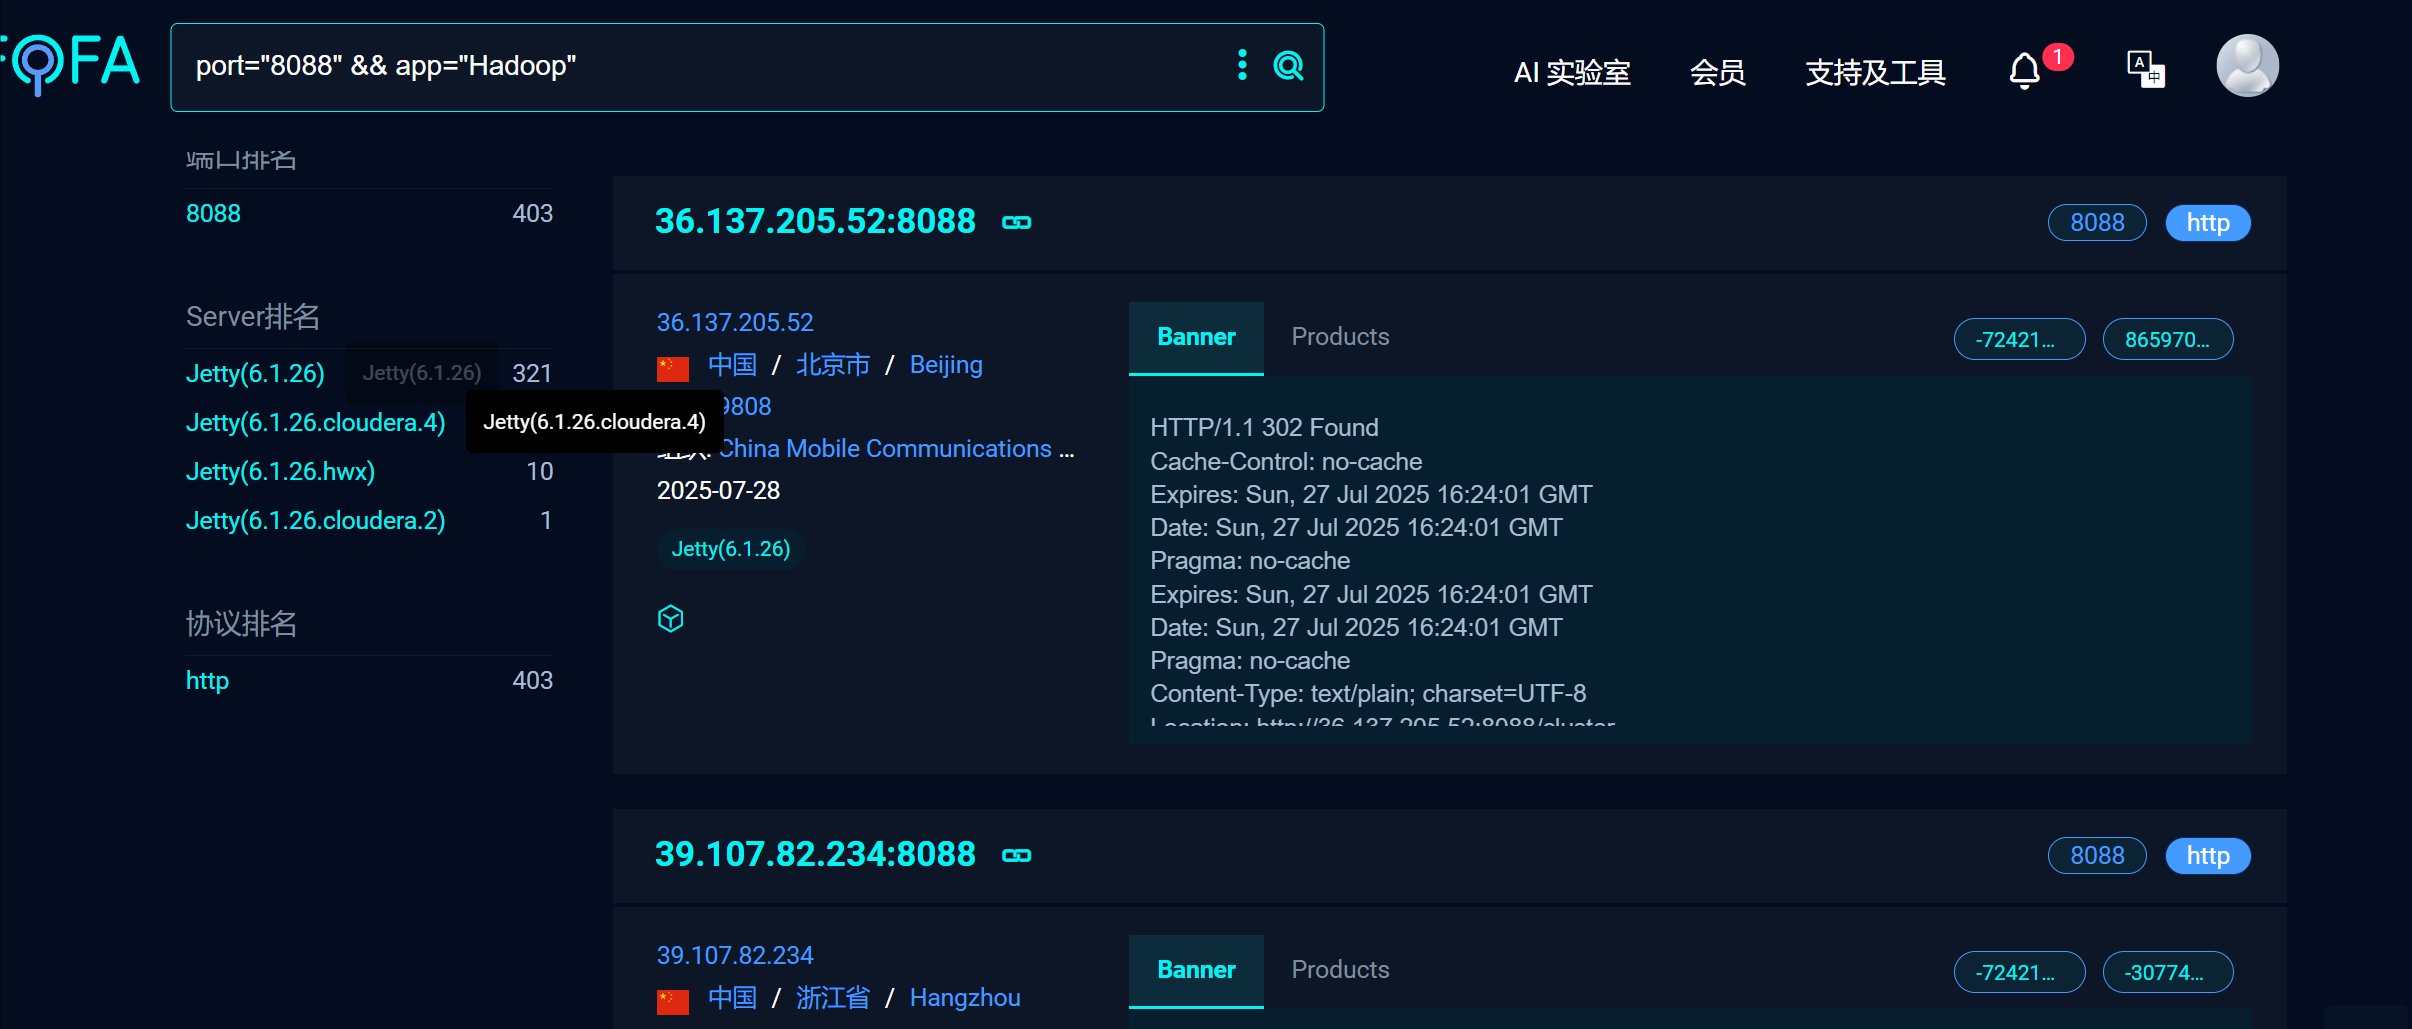Click the -72421... hash tag on second result
Screen dimensions: 2412x1029
(x=2019, y=972)
